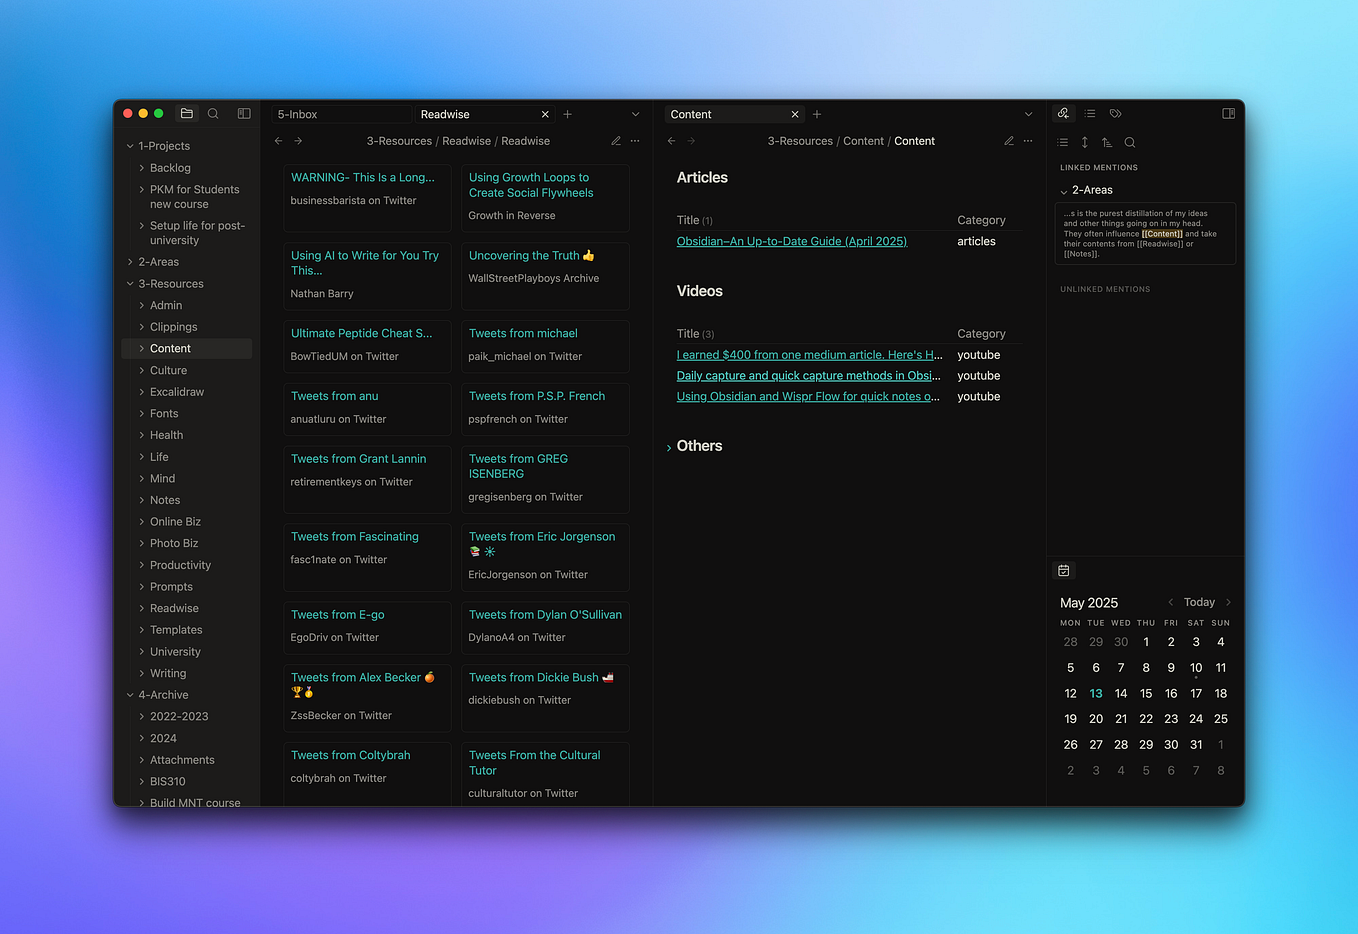This screenshot has height=934, width=1358.
Task: Open the Obsidian–An Up-to-Date Guide article link
Action: click(x=791, y=241)
